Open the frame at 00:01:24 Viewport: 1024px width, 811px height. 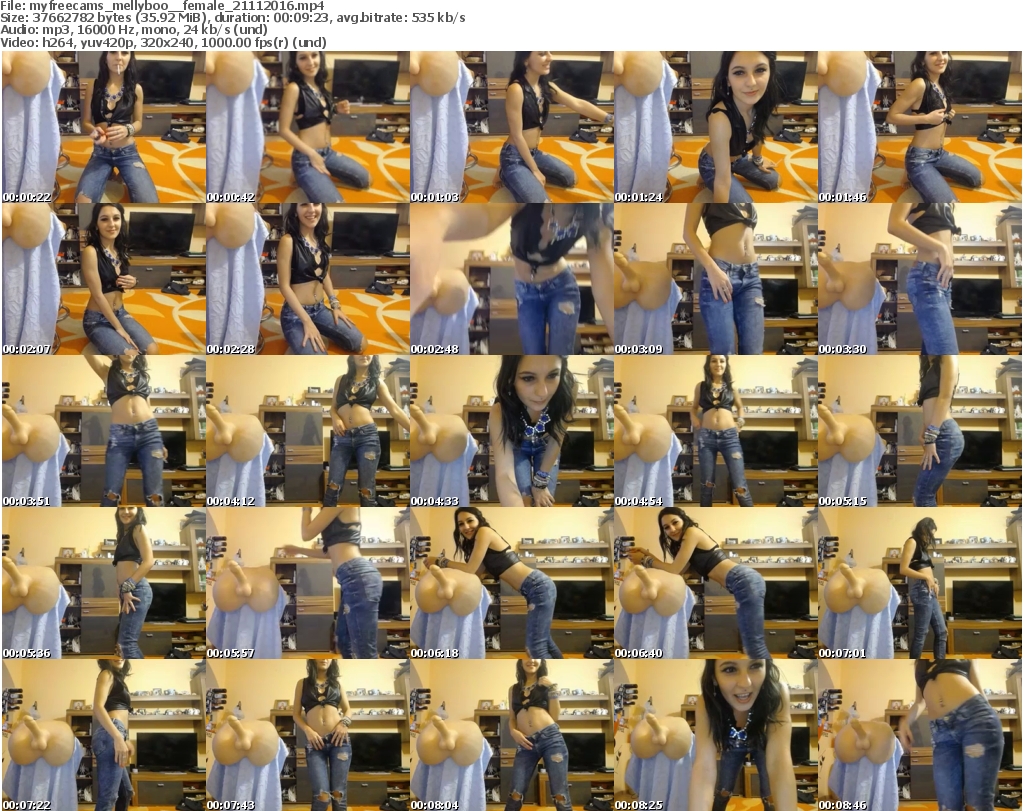(x=716, y=127)
